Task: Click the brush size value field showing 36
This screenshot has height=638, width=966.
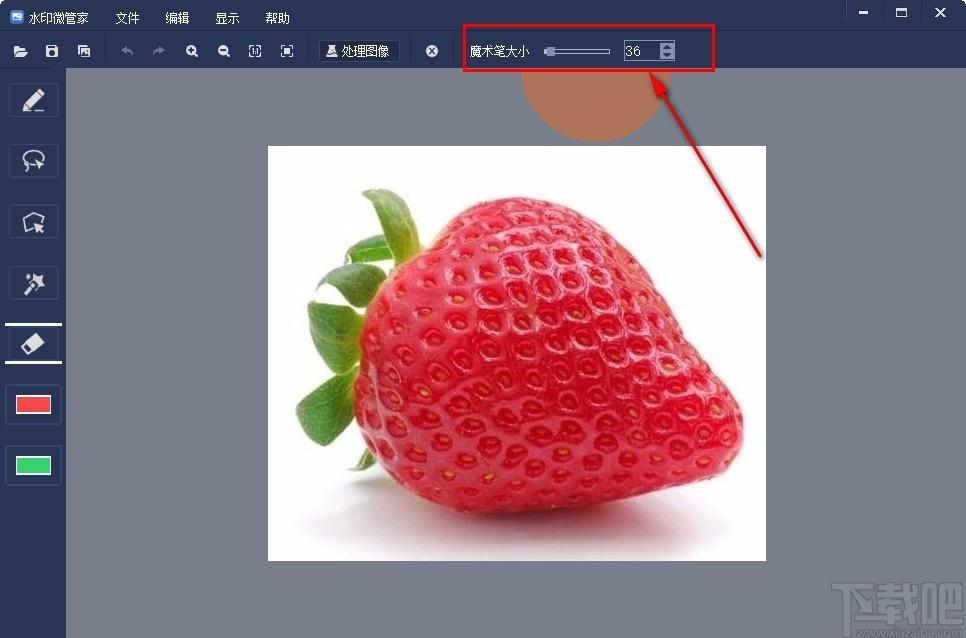Action: (x=641, y=51)
